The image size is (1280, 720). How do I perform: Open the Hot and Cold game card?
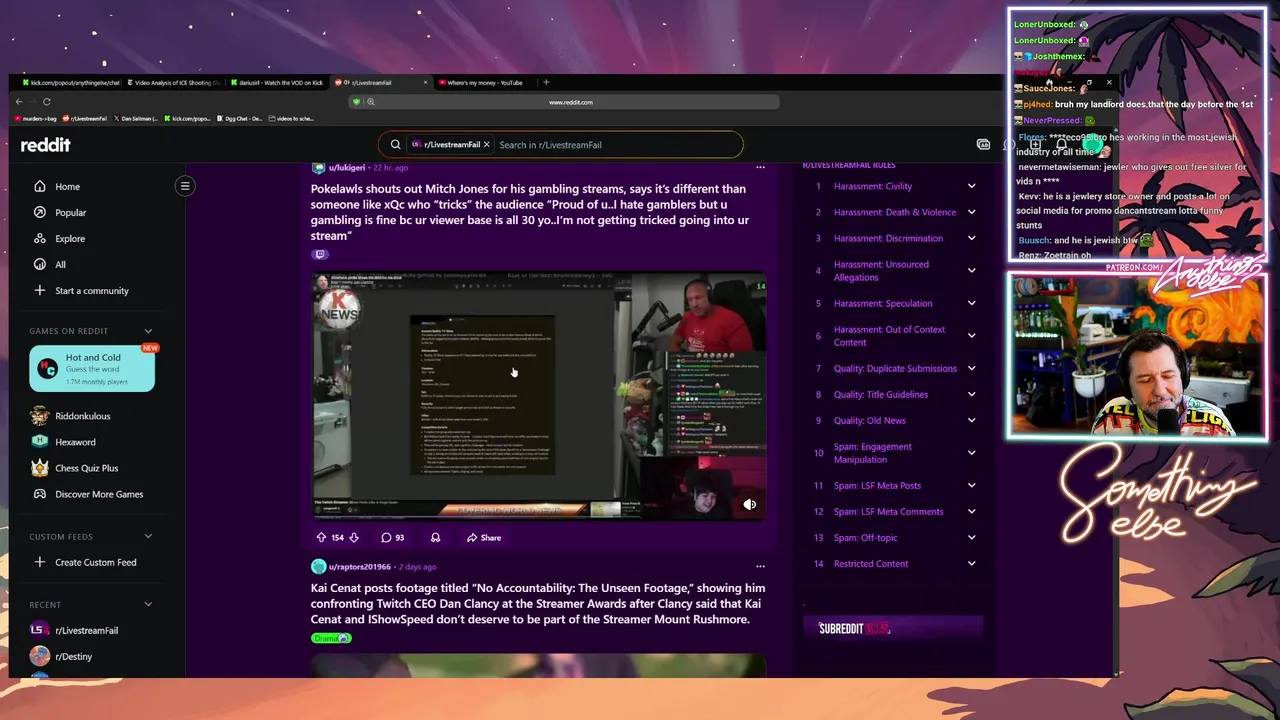coord(92,369)
